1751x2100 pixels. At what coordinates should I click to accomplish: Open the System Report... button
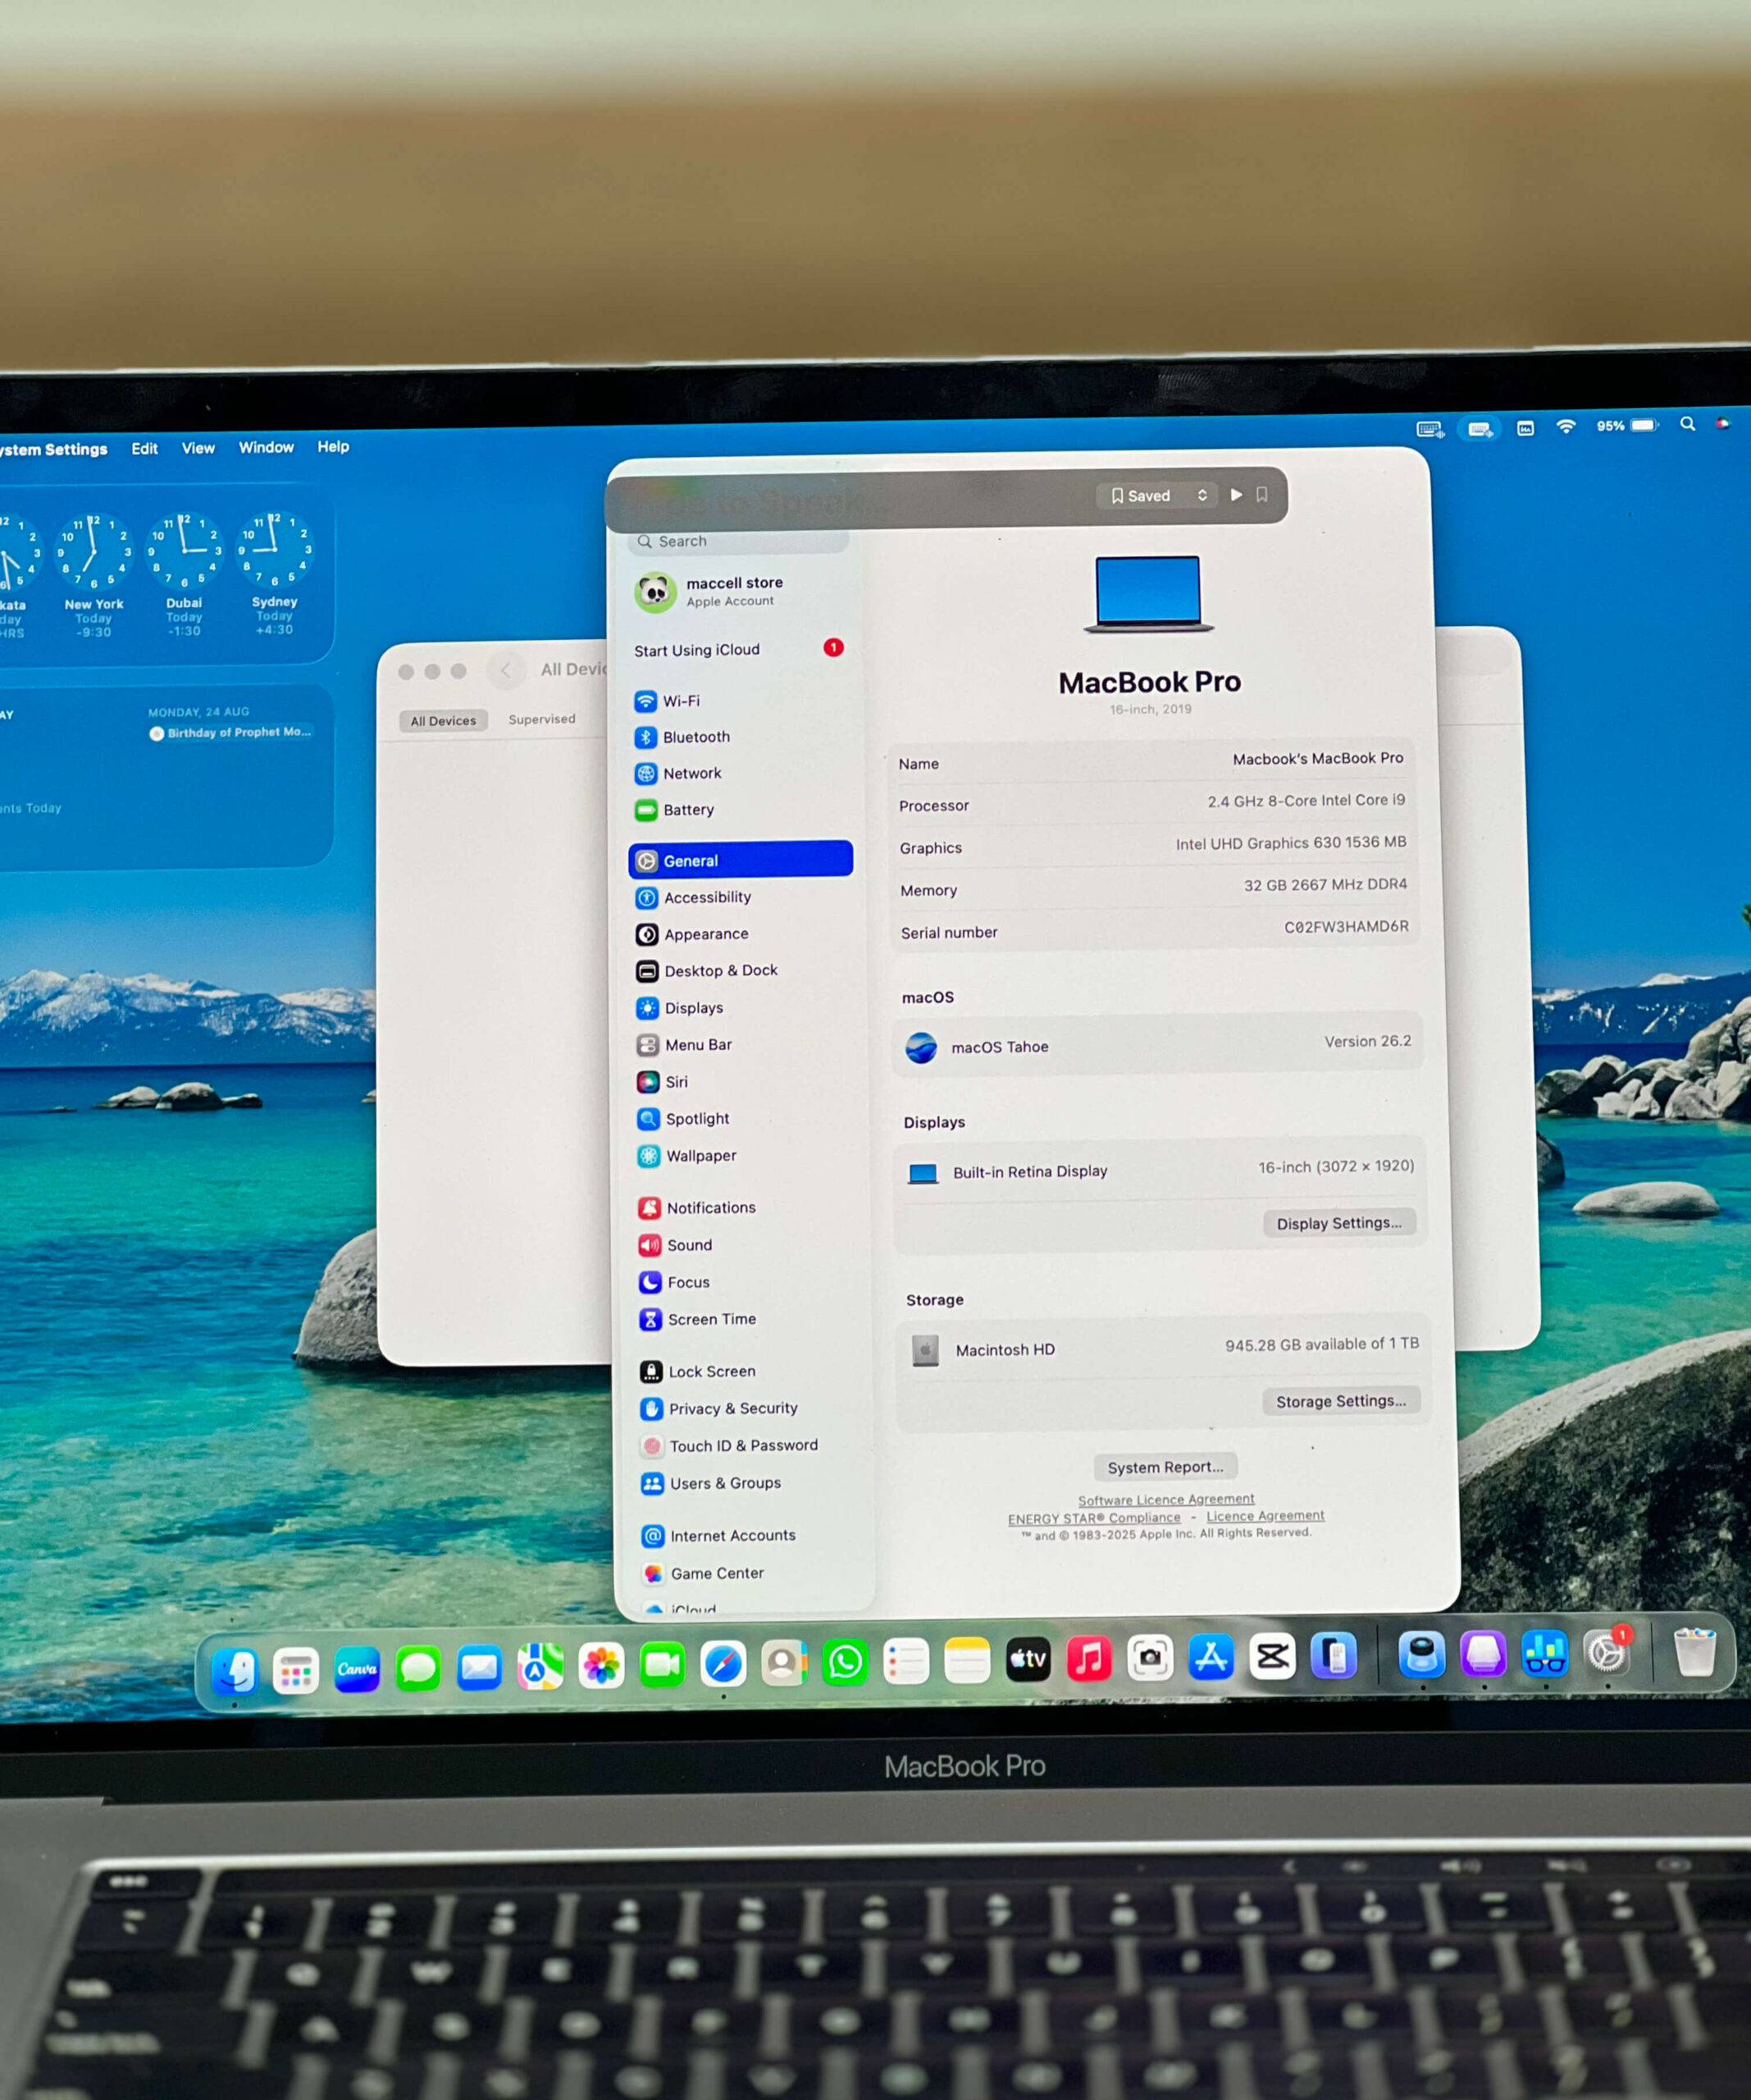click(x=1165, y=1467)
